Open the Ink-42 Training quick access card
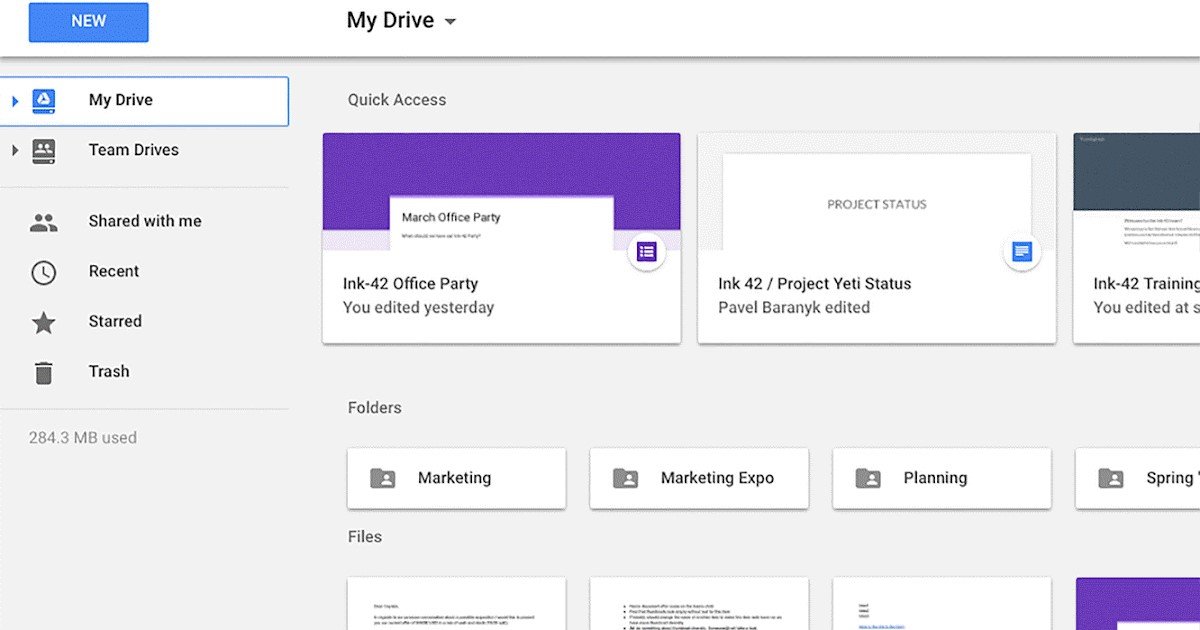The image size is (1200, 630). point(1137,239)
